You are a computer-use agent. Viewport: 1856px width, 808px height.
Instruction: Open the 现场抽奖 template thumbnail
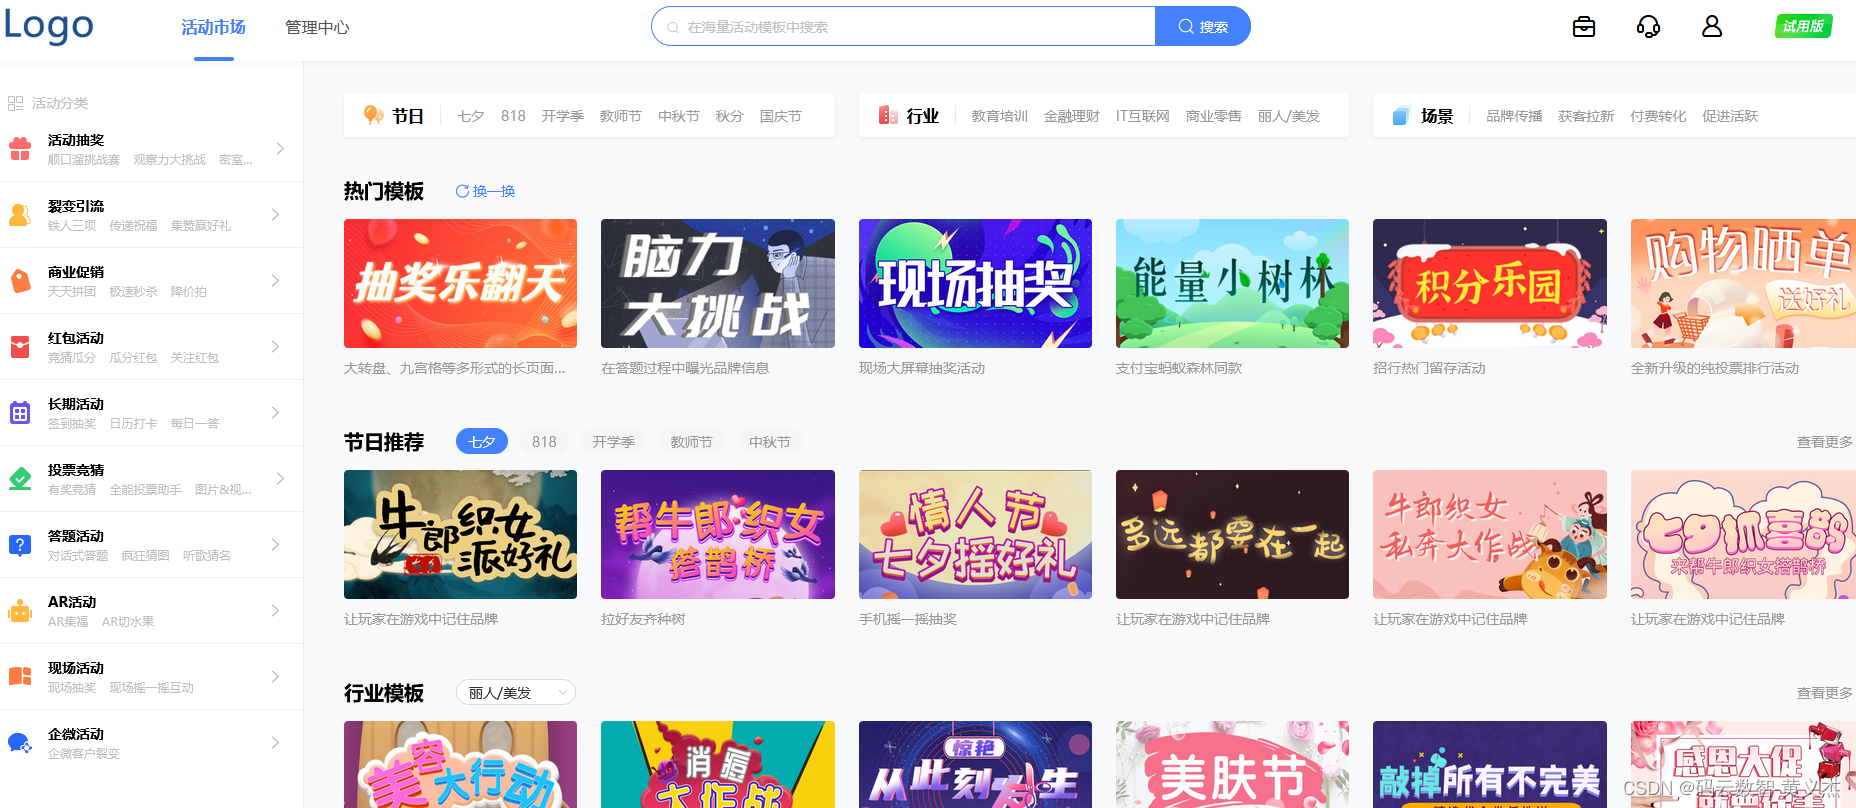pyautogui.click(x=975, y=283)
